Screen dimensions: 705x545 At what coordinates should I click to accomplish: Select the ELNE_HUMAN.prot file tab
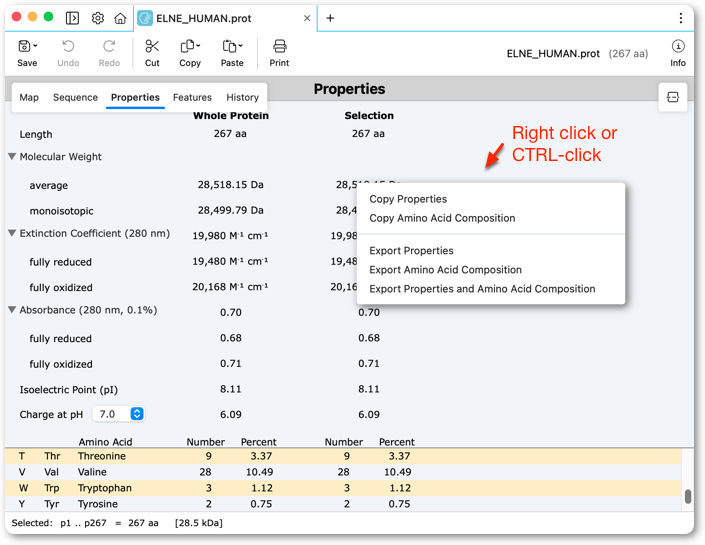click(x=225, y=18)
